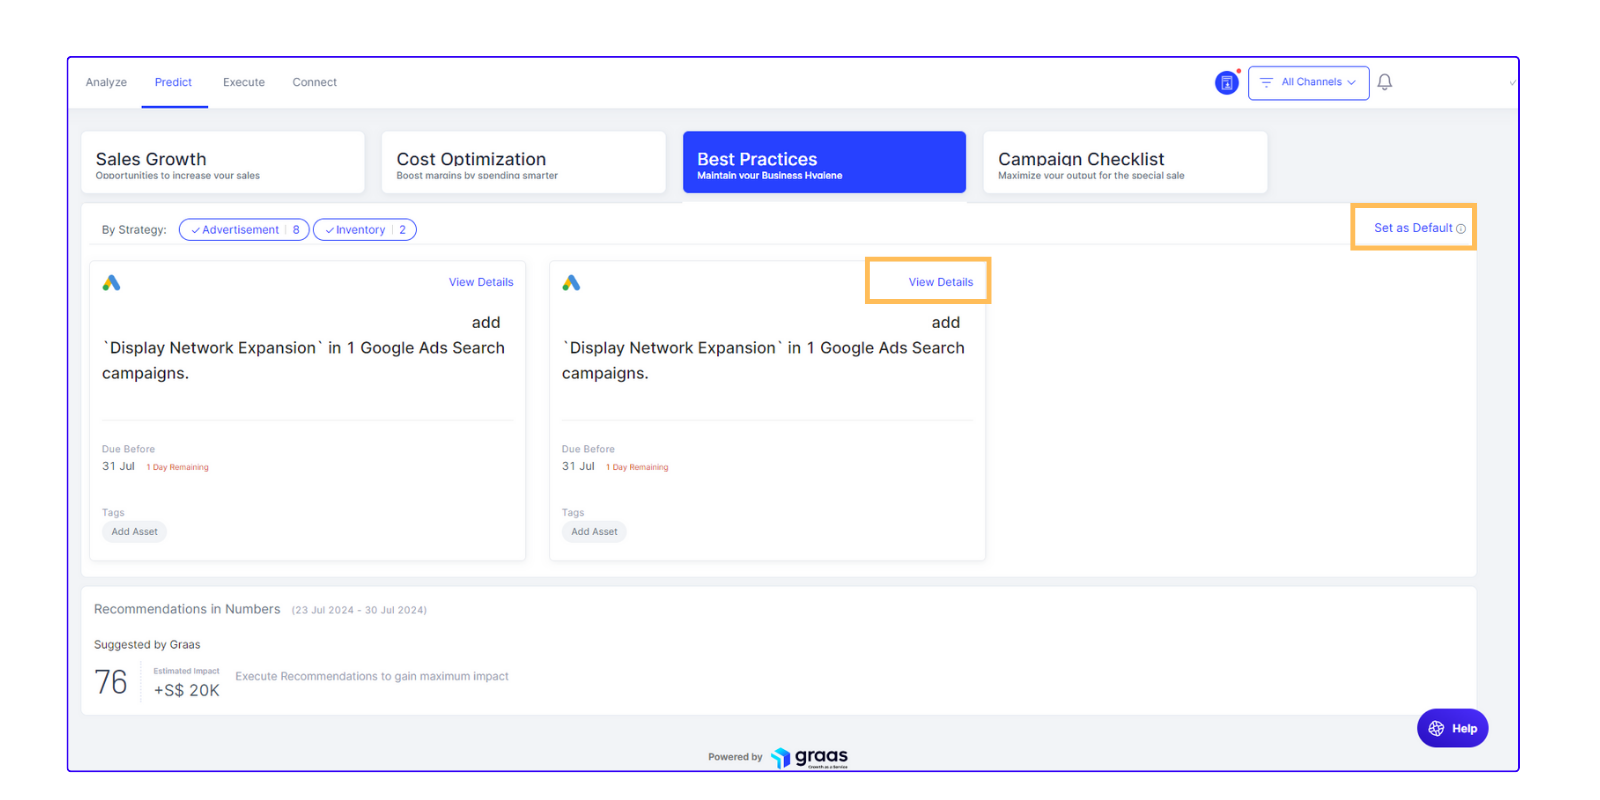The image size is (1600, 800).
Task: Toggle the Advertisement strategy filter
Action: [x=245, y=230]
